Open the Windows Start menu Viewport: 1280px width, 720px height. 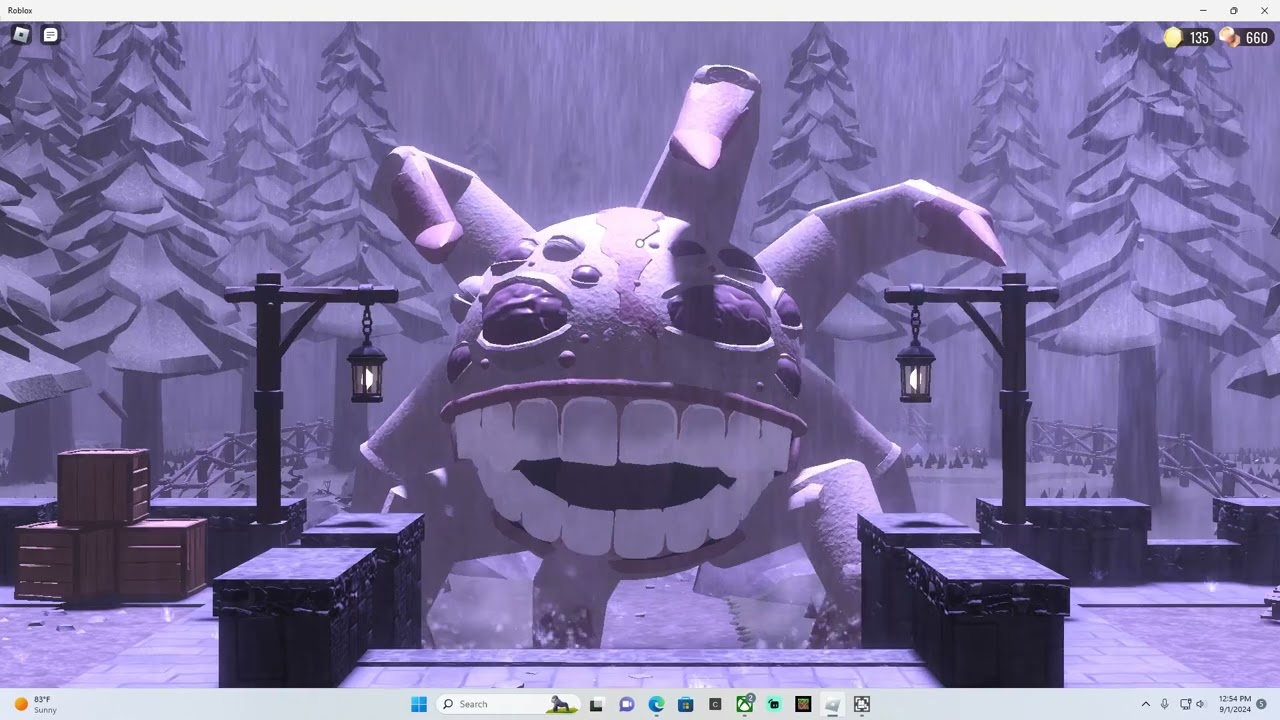pos(419,704)
